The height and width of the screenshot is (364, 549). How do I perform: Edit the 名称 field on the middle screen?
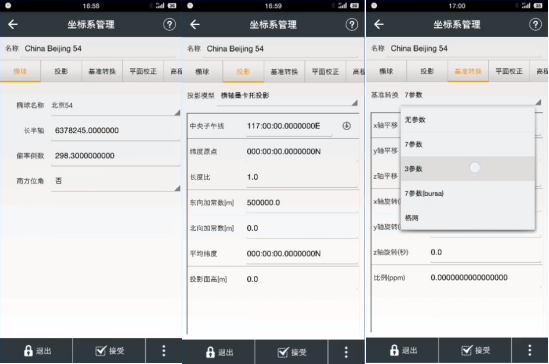[x=280, y=49]
